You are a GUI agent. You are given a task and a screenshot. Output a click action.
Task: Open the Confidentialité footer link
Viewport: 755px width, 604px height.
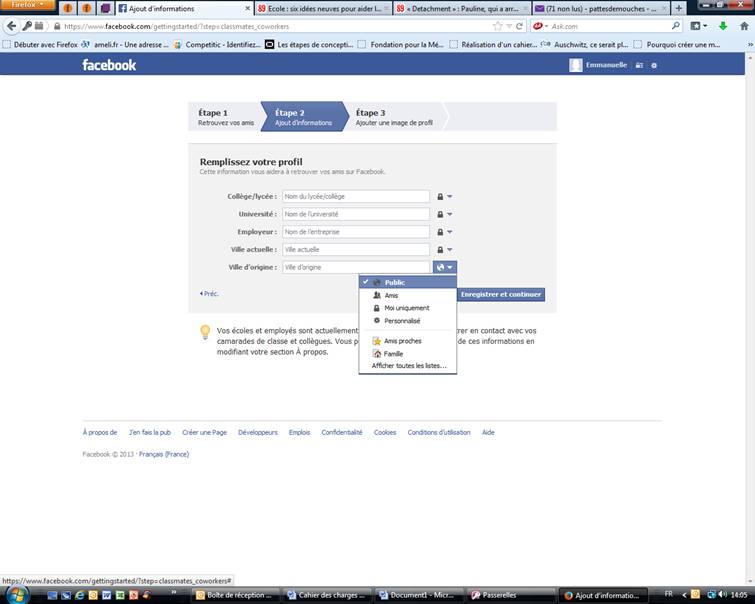click(x=342, y=433)
